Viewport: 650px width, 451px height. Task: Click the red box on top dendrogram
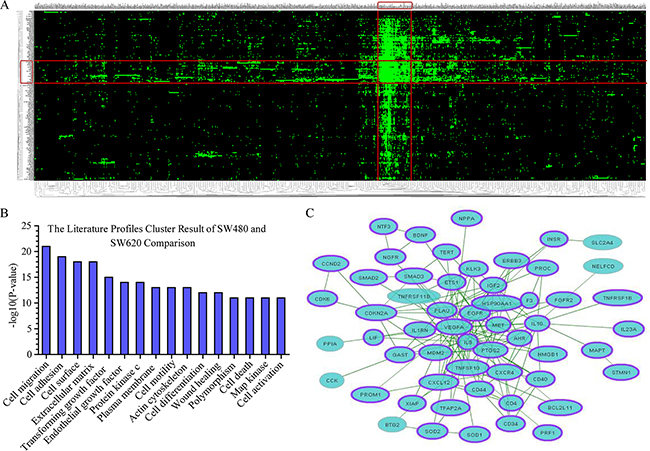tap(395, 5)
